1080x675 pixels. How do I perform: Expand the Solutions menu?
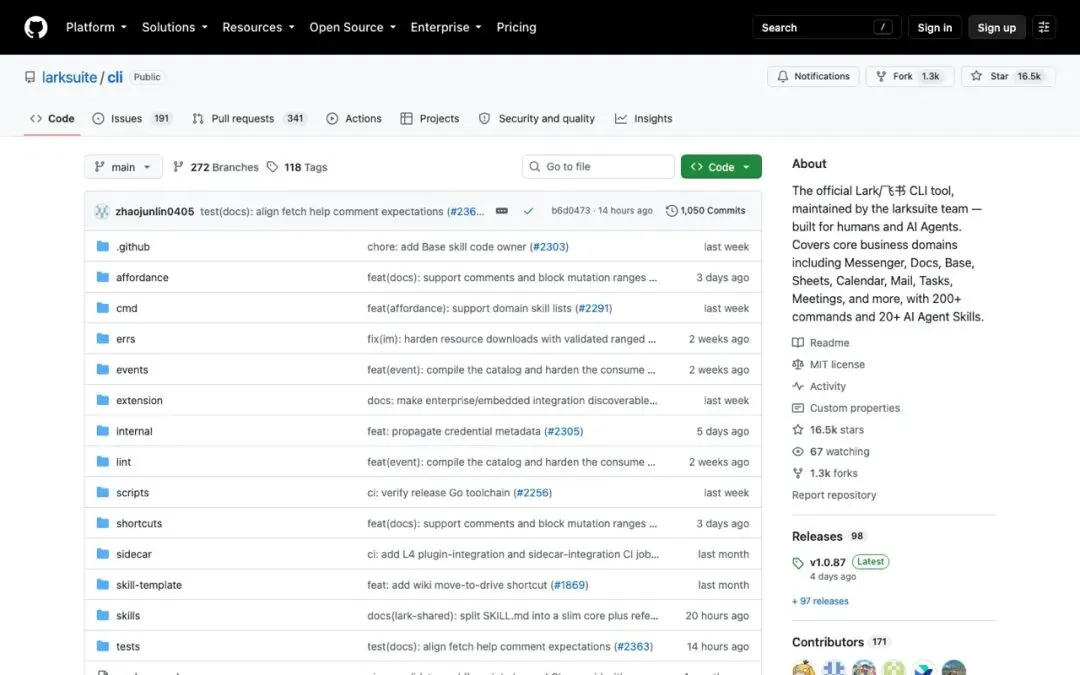click(x=174, y=28)
